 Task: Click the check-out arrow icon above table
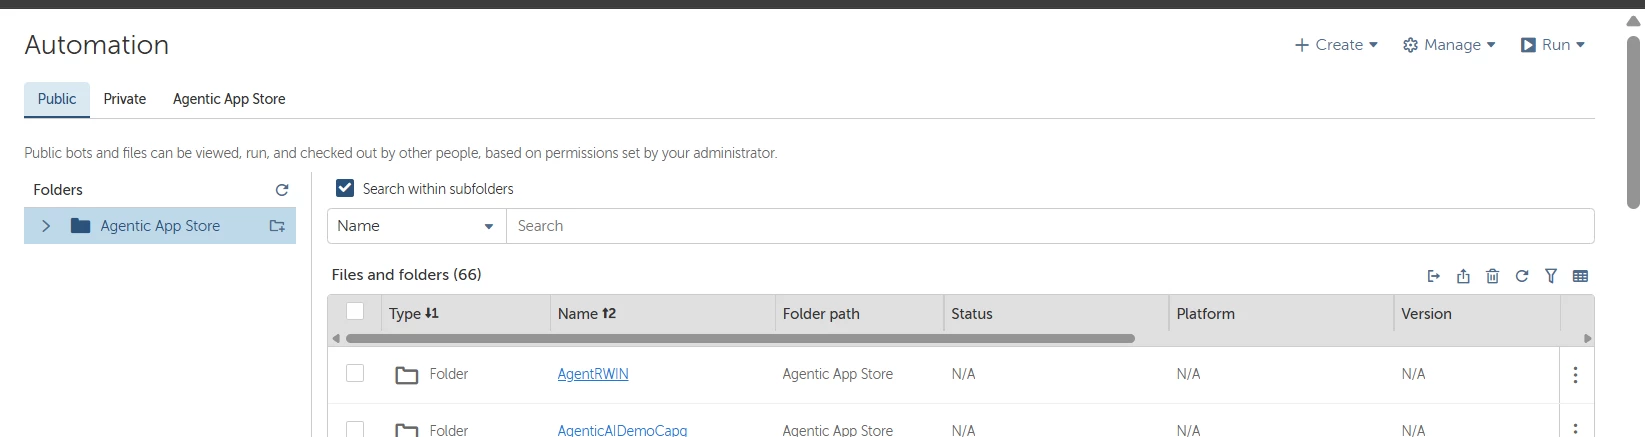[1433, 276]
